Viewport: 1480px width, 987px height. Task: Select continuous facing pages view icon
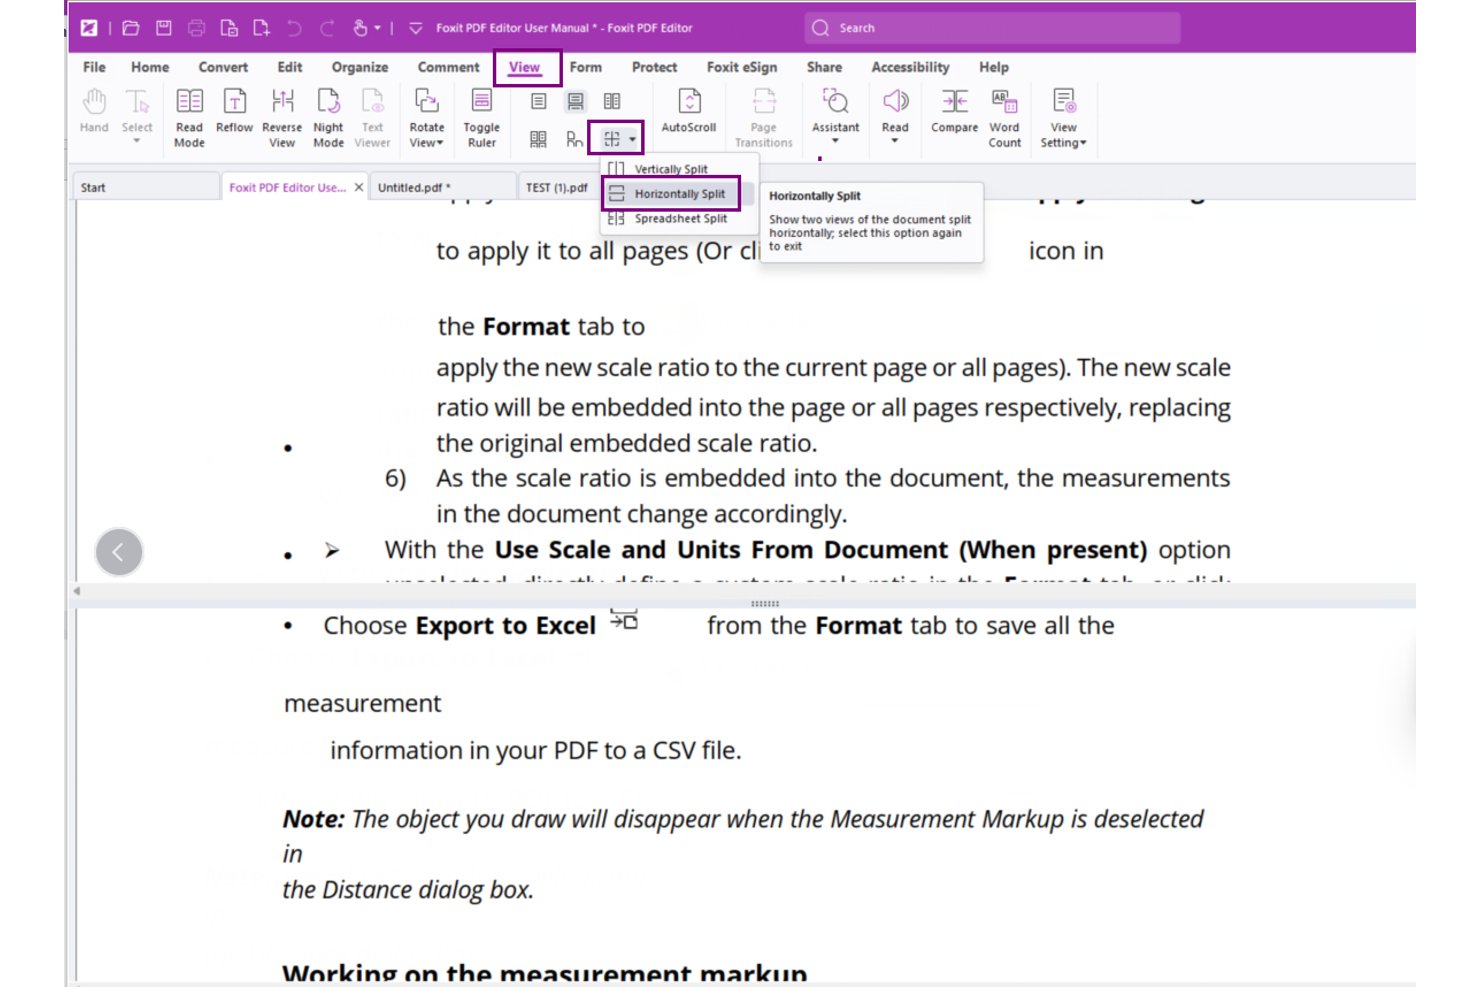(x=538, y=139)
